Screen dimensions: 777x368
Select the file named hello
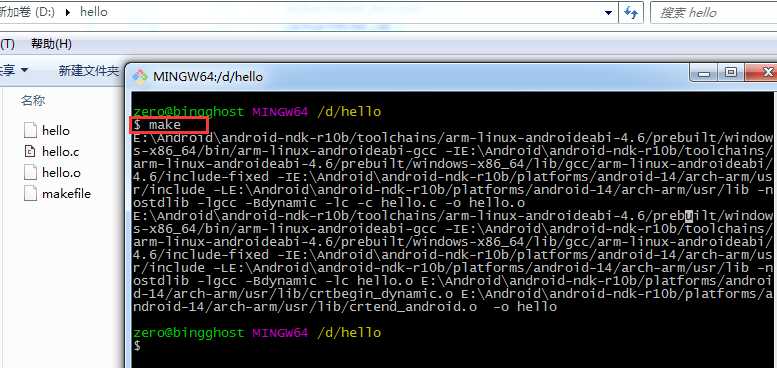click(x=56, y=131)
